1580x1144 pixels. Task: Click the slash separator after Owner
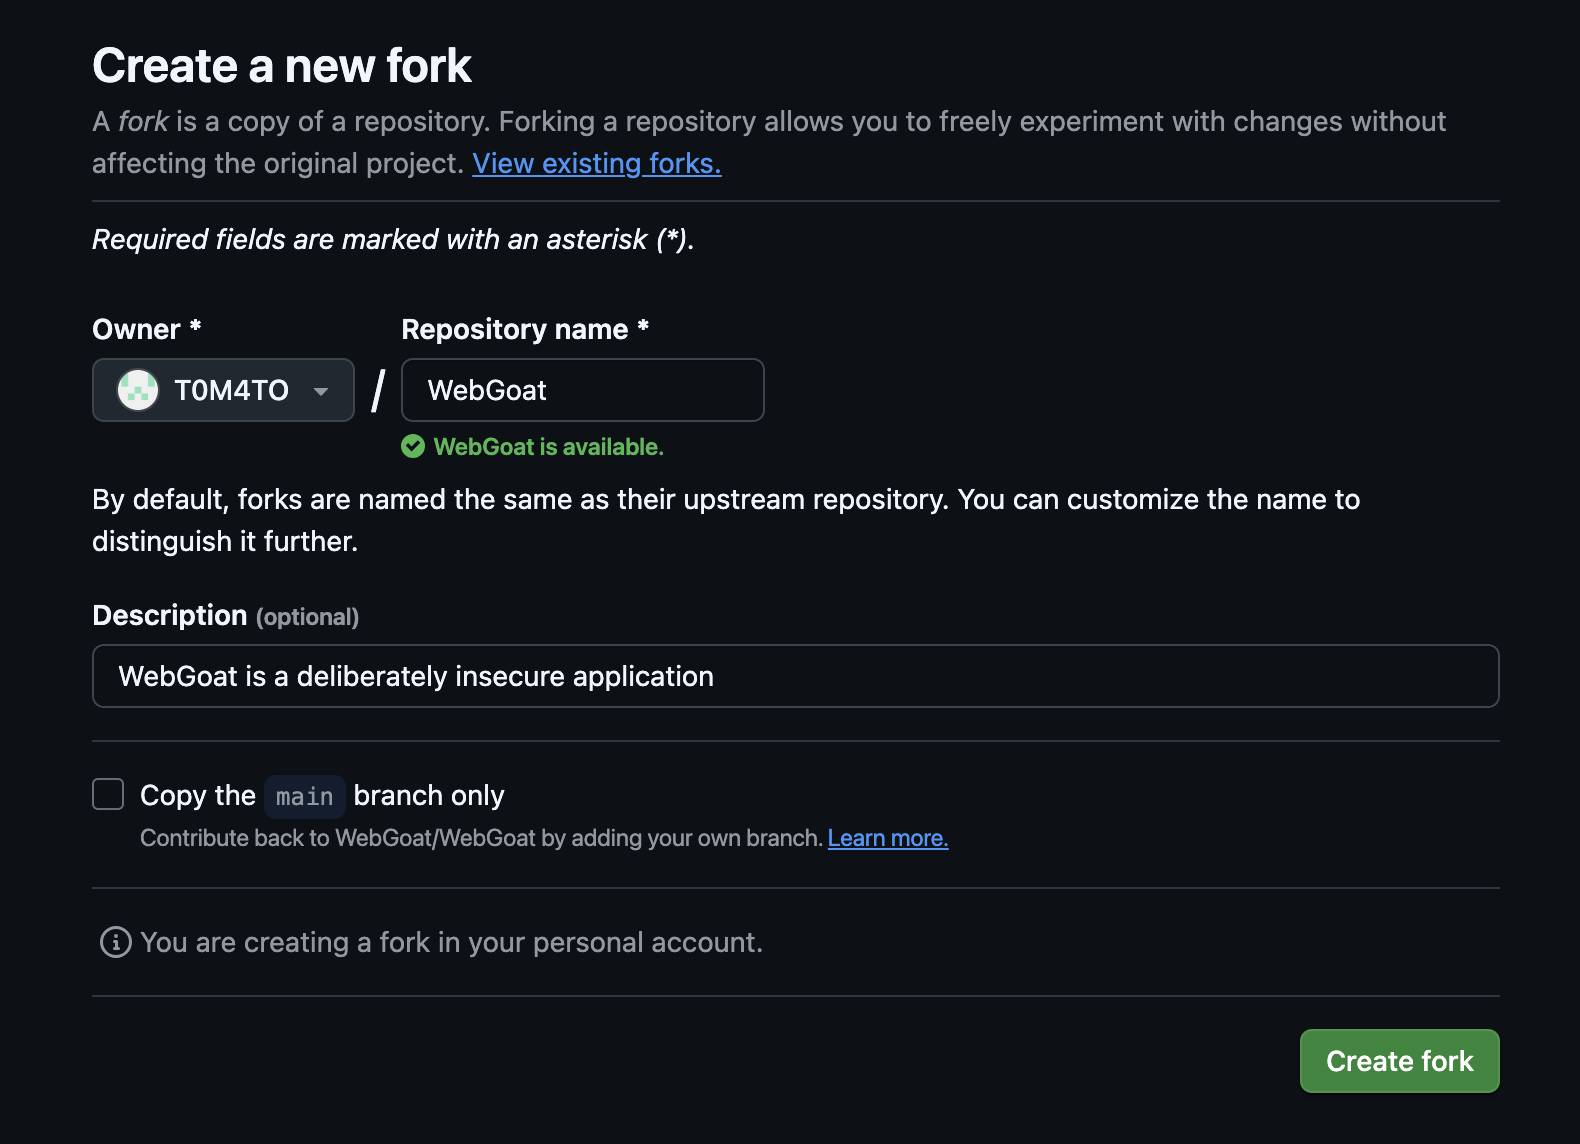378,390
